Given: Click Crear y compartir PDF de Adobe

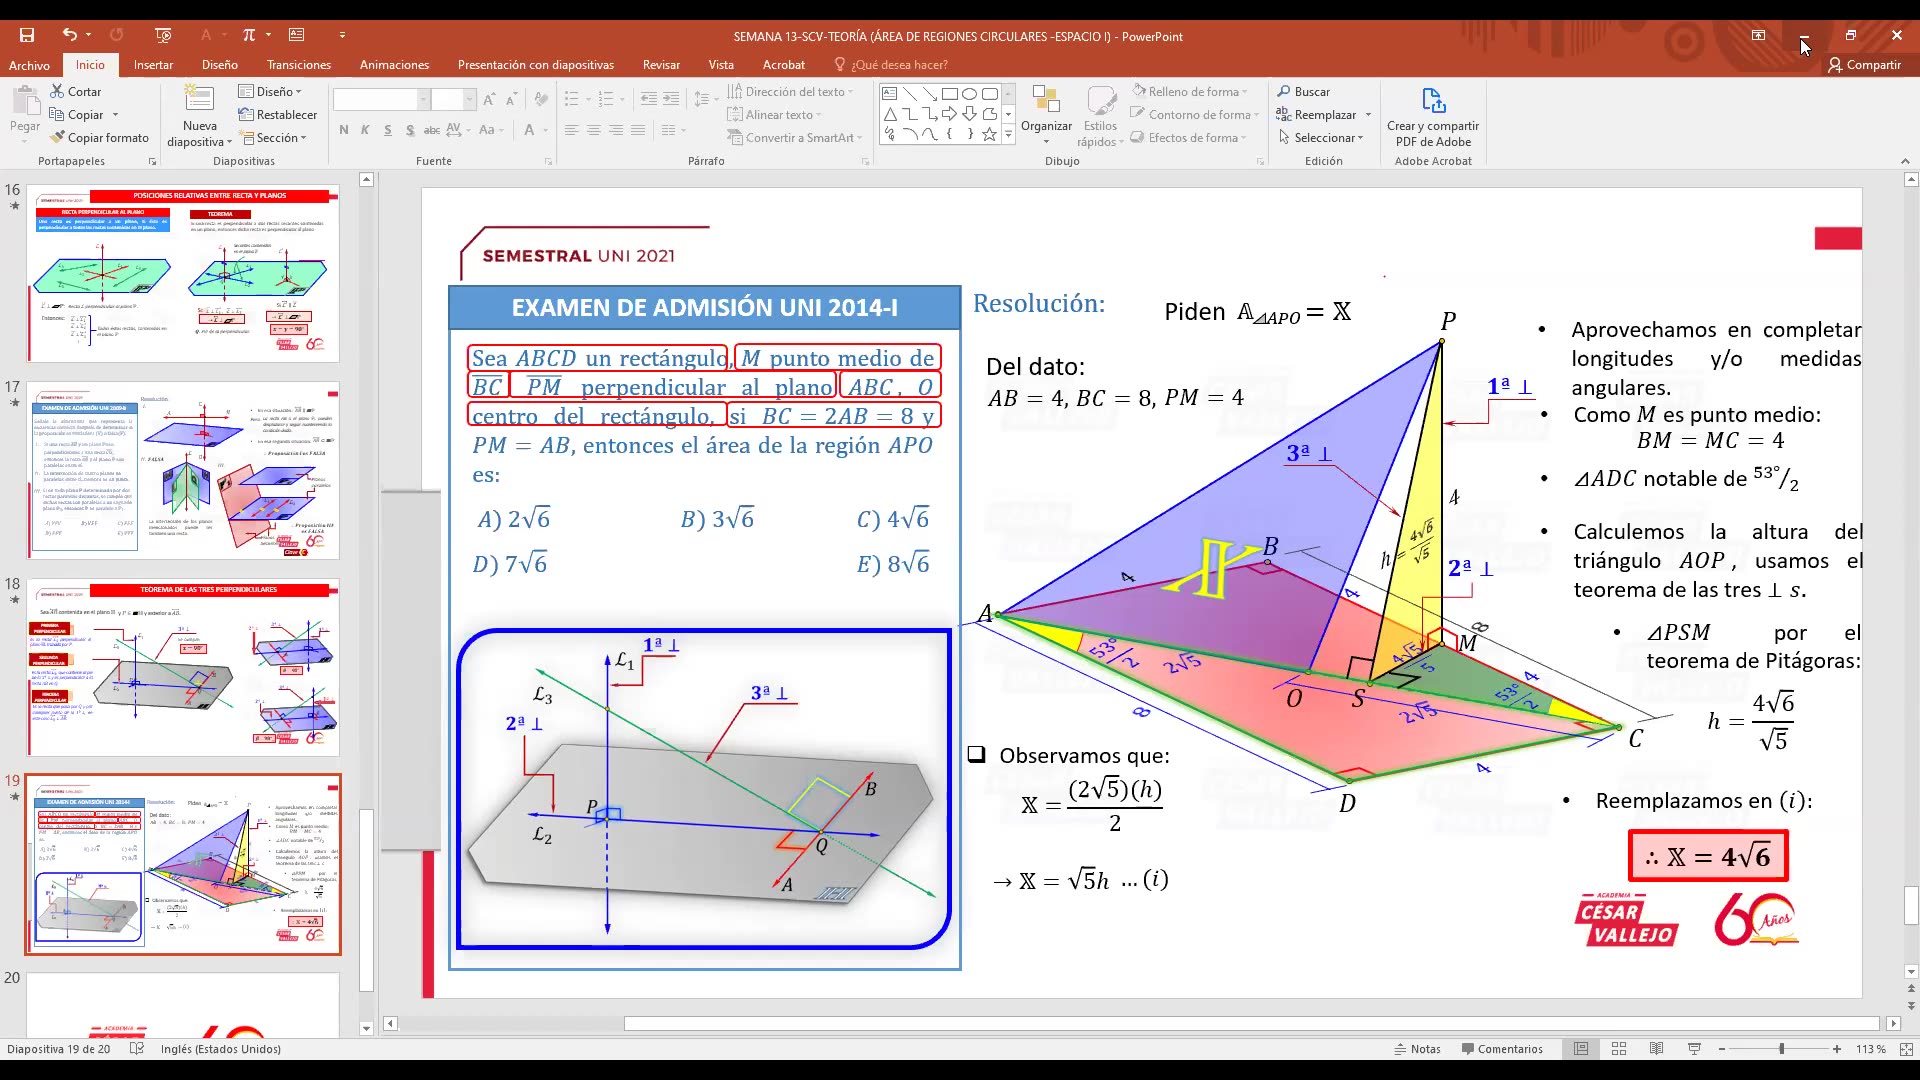Looking at the screenshot, I should point(1432,115).
